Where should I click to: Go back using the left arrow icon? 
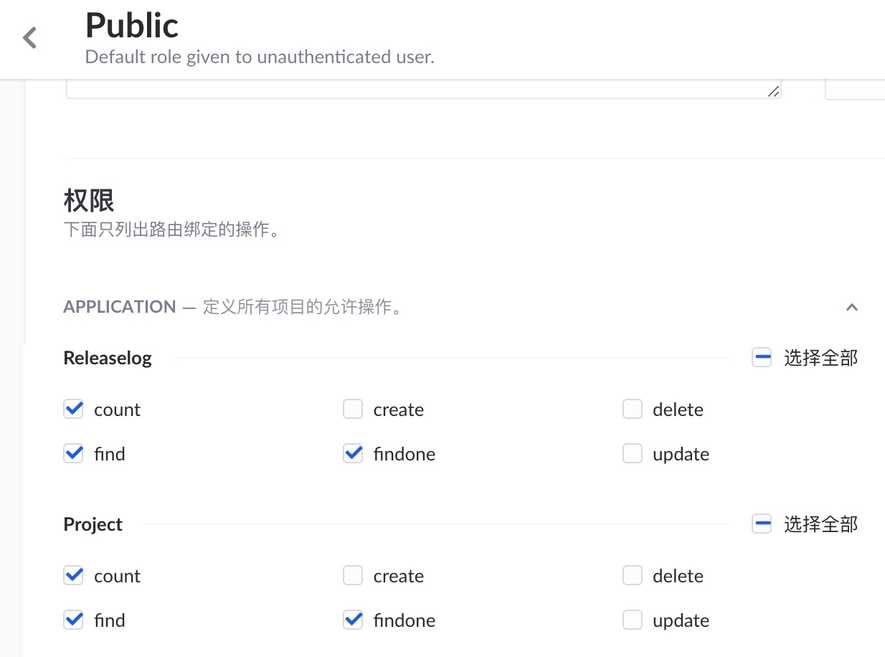(x=30, y=38)
